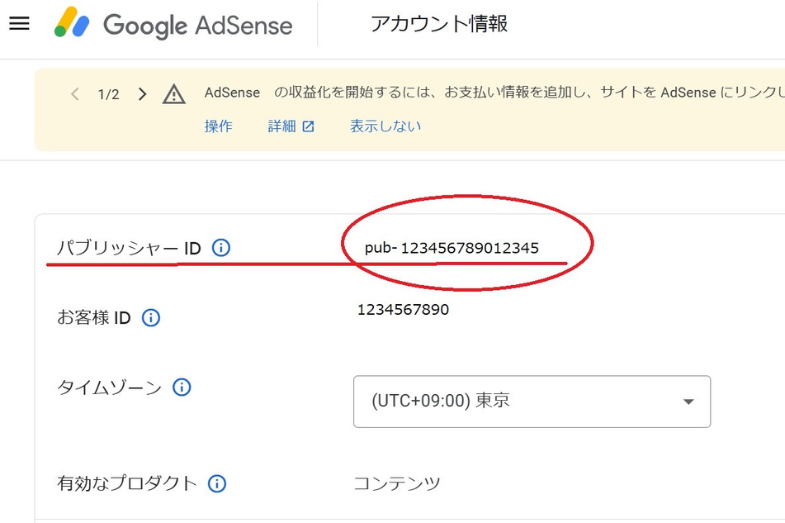785x523 pixels.
Task: Open the hamburger main menu
Action: 20,24
